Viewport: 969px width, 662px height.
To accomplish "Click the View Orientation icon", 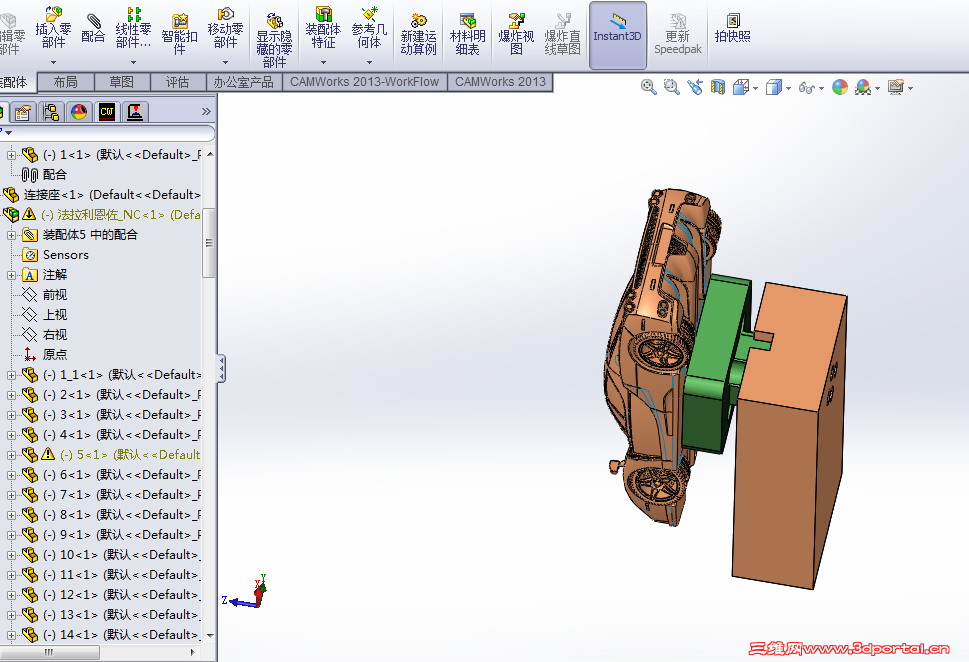I will click(740, 87).
